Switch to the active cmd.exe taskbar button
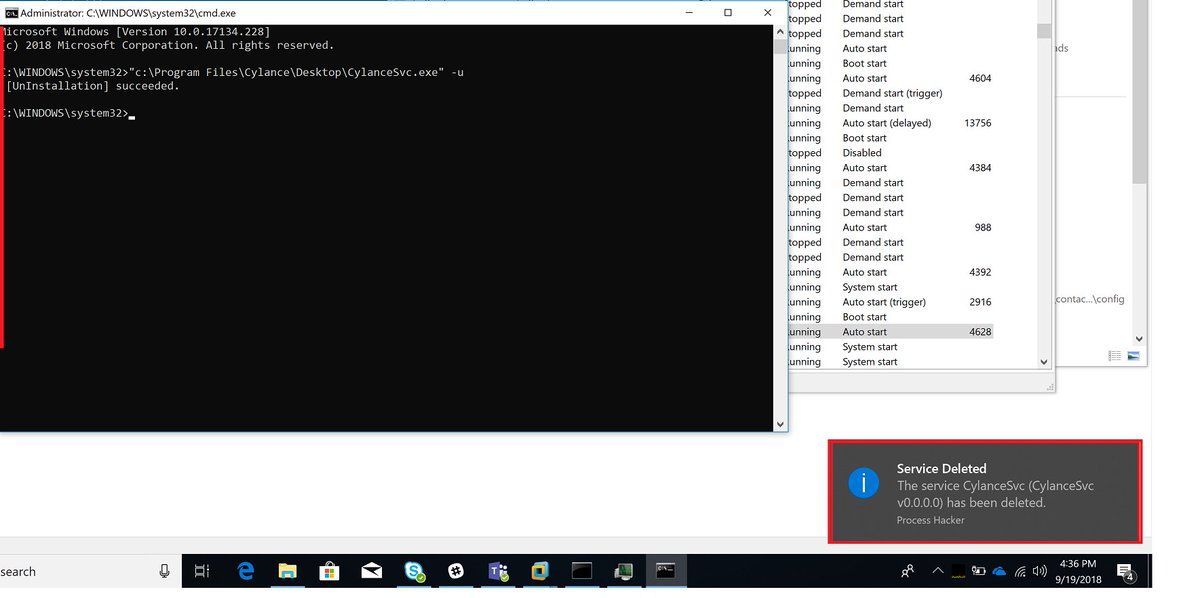The height and width of the screenshot is (598, 1200). [x=665, y=571]
